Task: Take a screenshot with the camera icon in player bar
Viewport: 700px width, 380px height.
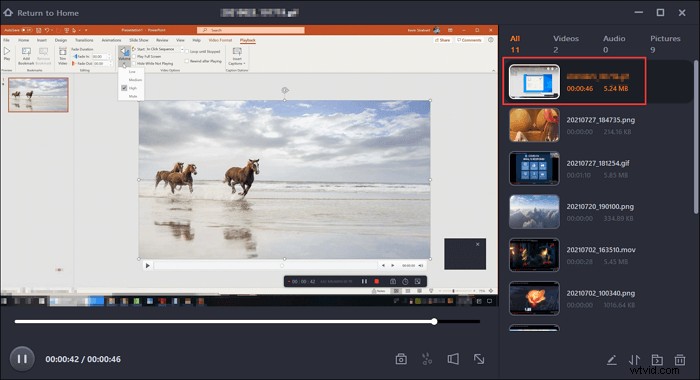Action: click(401, 359)
